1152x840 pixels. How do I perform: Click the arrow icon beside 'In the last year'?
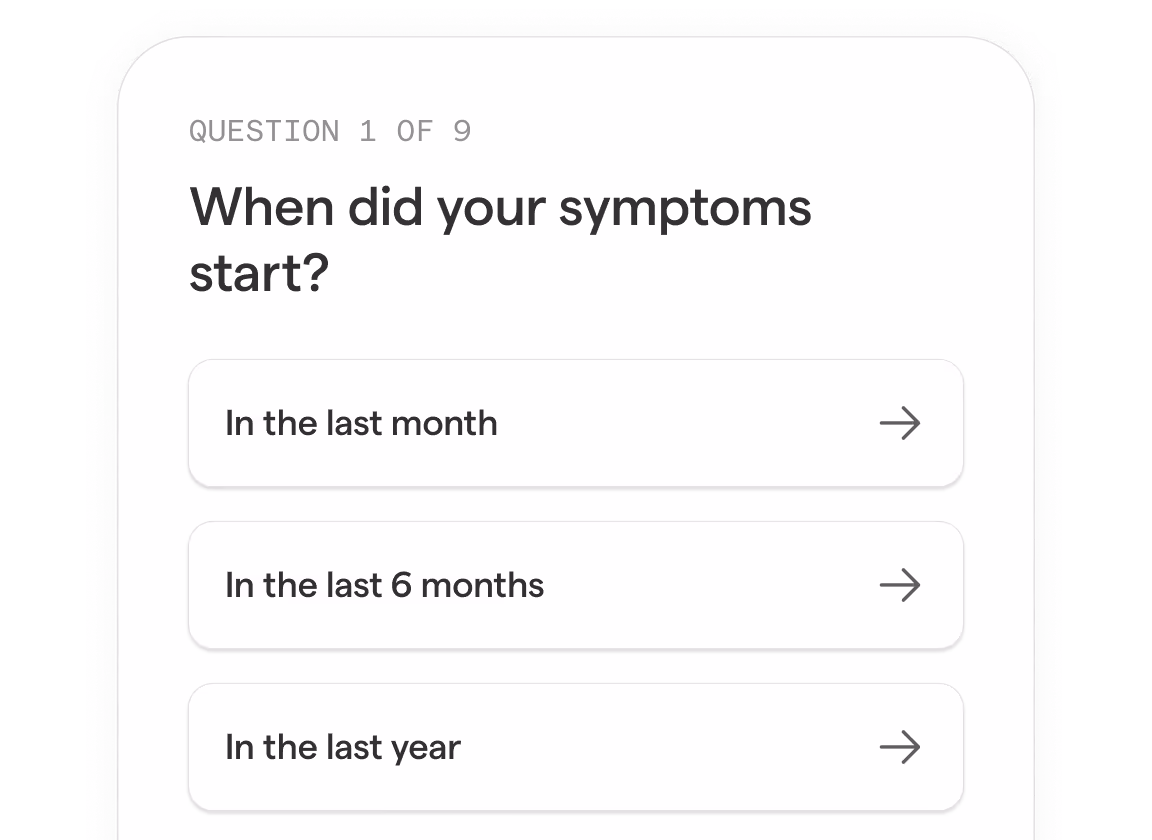click(901, 747)
